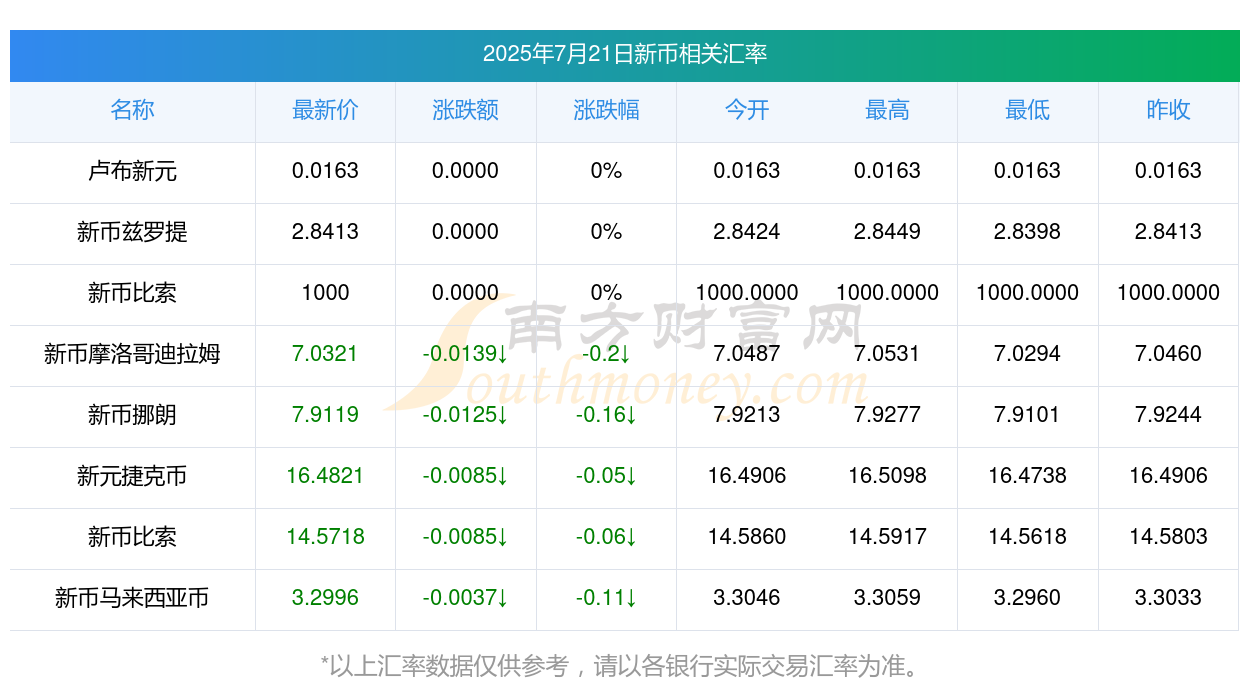Click the high value 16.5098

[x=887, y=476]
